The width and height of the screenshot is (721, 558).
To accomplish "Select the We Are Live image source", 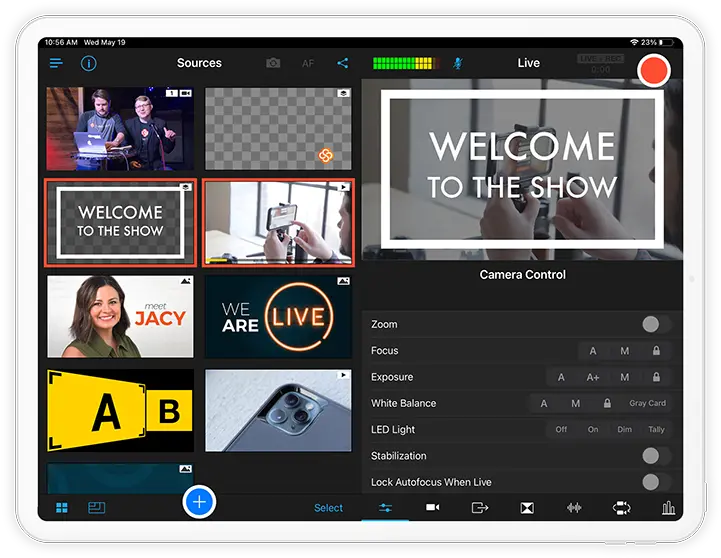I will click(x=278, y=317).
